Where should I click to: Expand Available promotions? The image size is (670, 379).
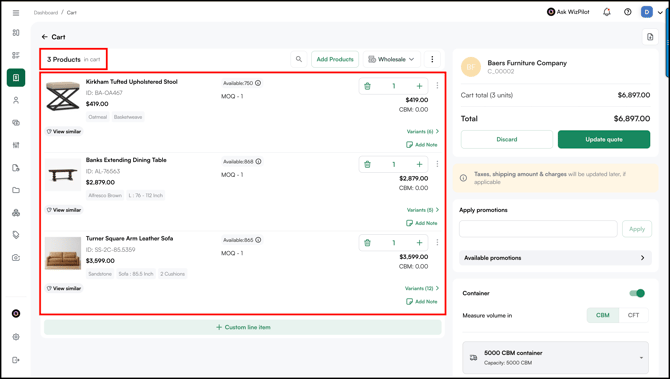[x=555, y=258]
